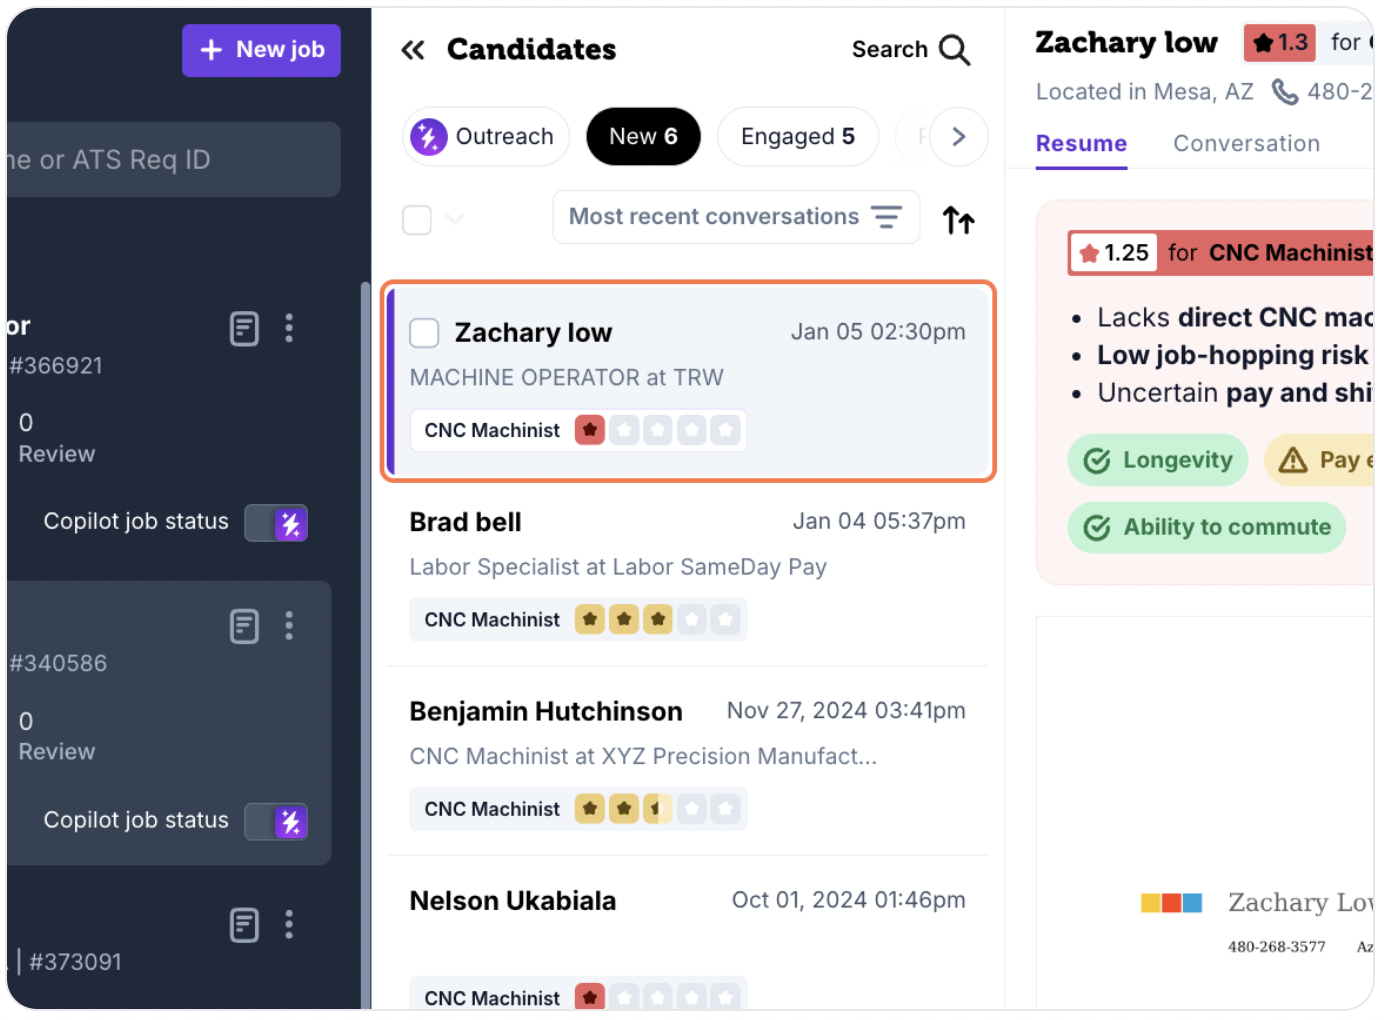Click the New job button
This screenshot has height=1020, width=1384.
coord(261,50)
